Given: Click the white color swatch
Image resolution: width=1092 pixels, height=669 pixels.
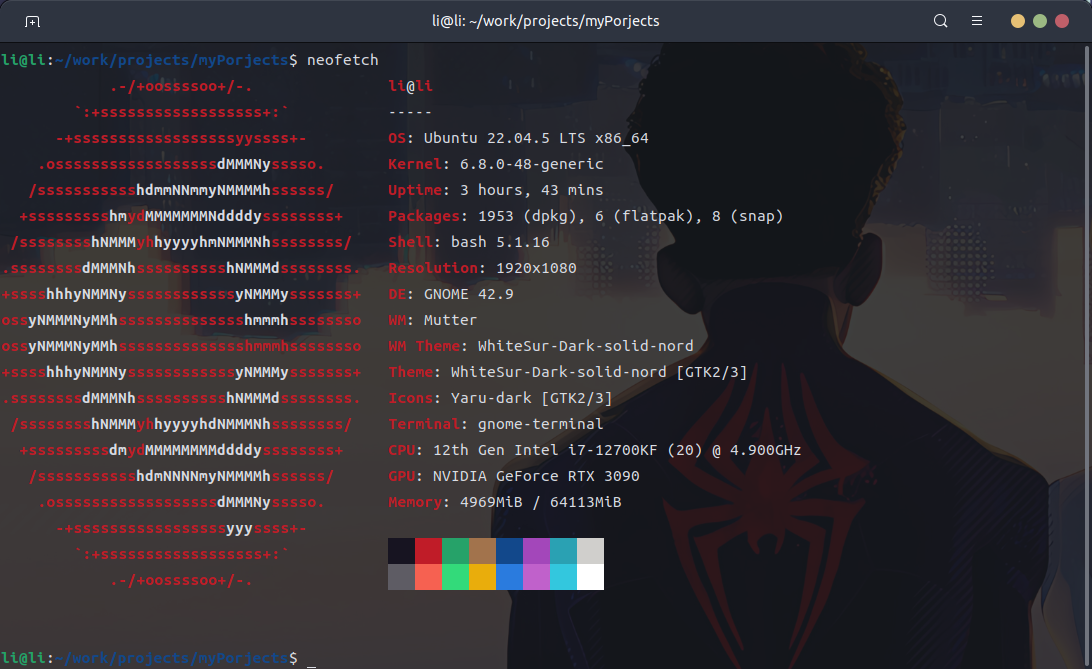Looking at the screenshot, I should (591, 577).
